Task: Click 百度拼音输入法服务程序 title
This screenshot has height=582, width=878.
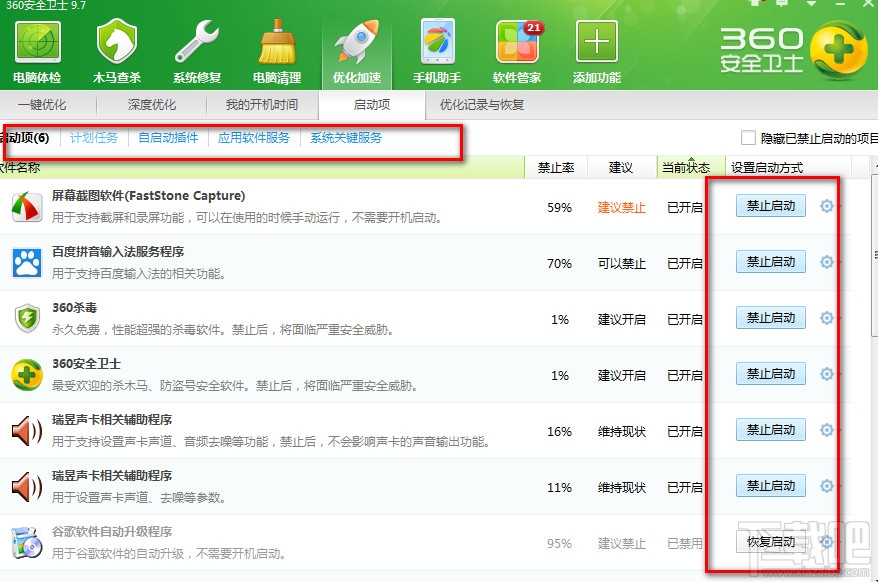Action: 118,252
